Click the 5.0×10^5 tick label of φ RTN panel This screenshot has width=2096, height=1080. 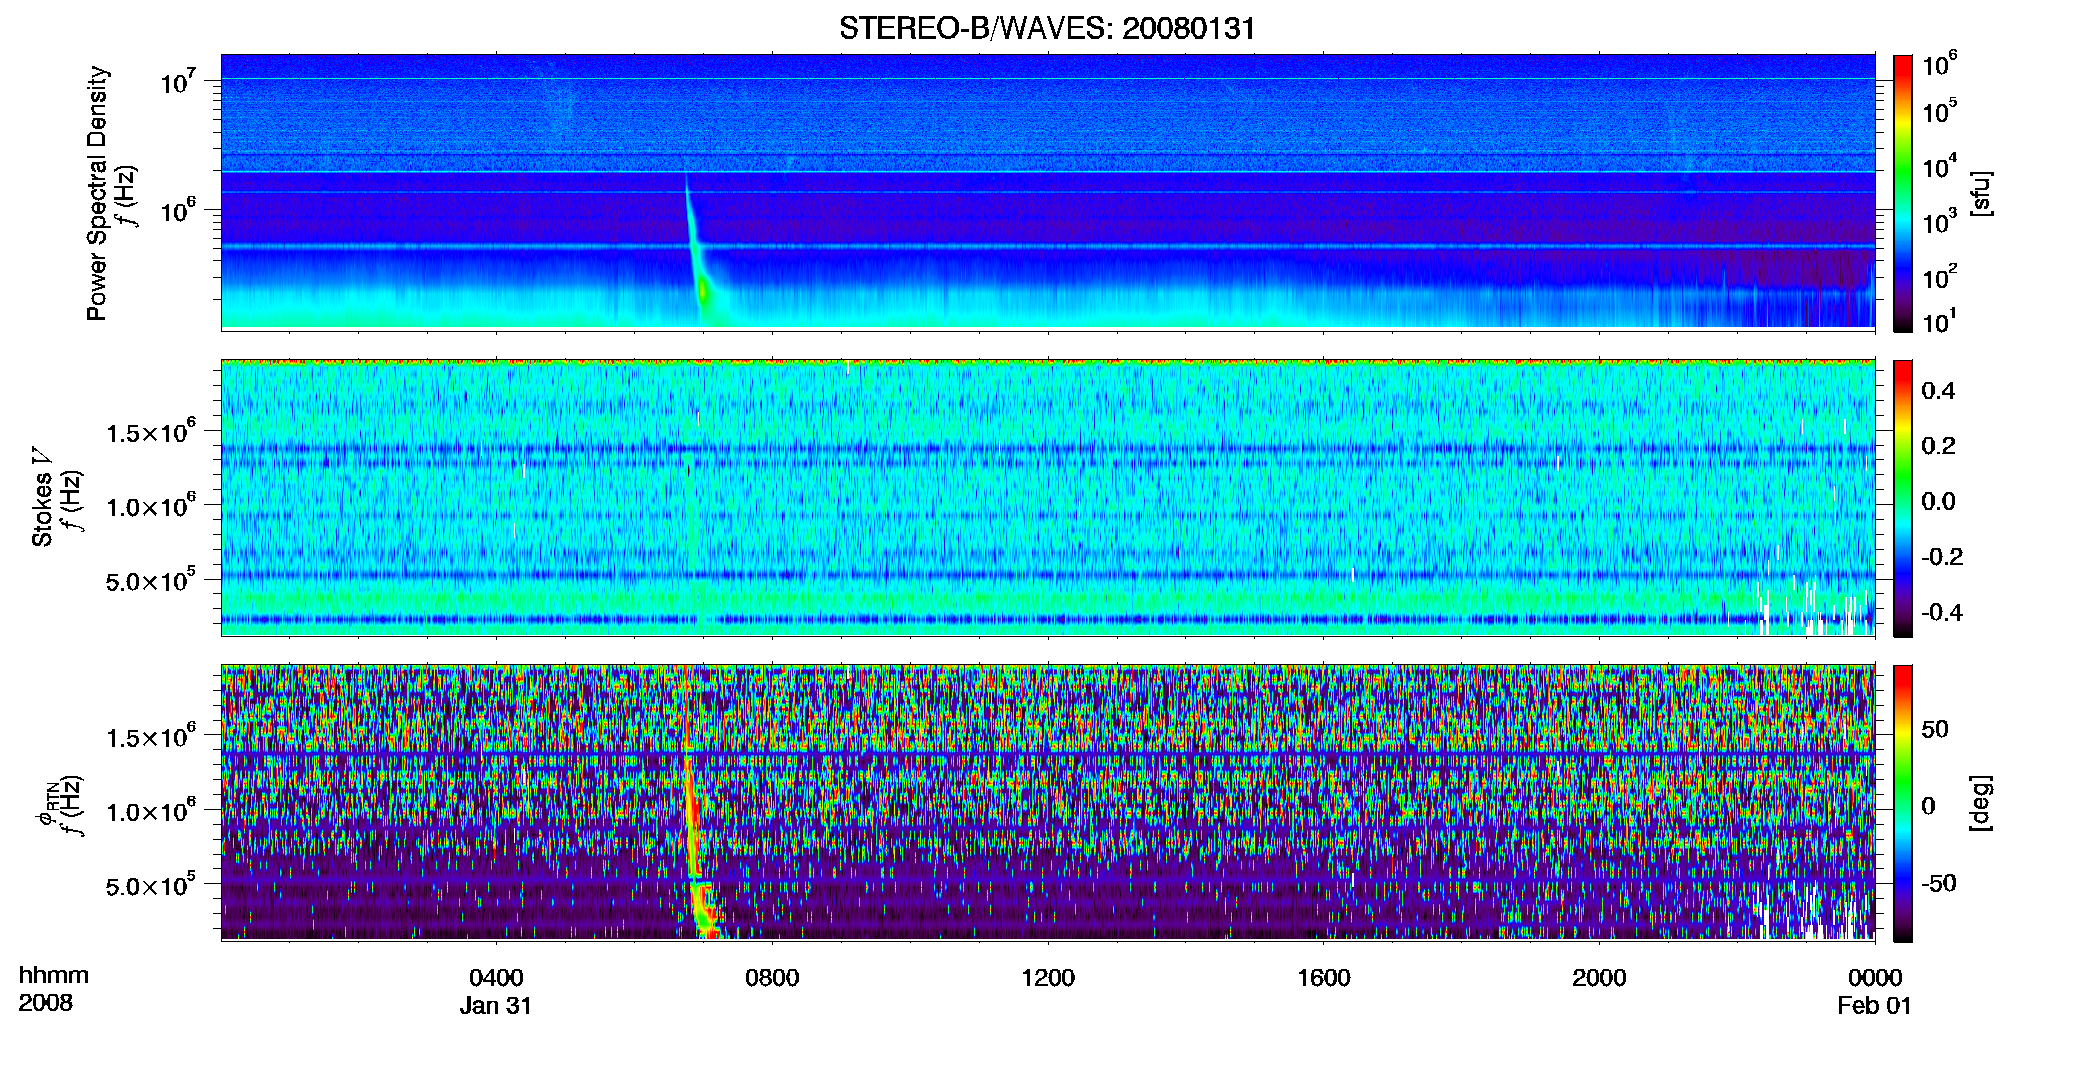point(151,885)
